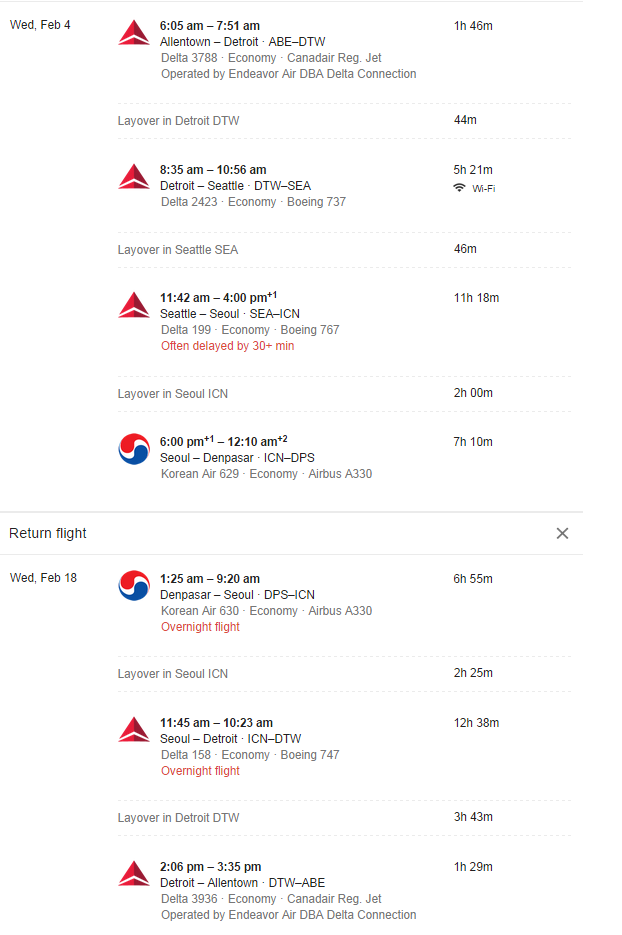Click 'Overnight flight' under Korean Air 630
The height and width of the screenshot is (935, 622).
point(200,627)
